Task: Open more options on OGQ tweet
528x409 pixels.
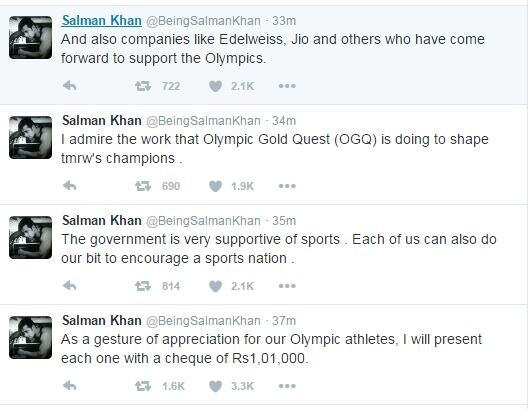Action: [287, 186]
